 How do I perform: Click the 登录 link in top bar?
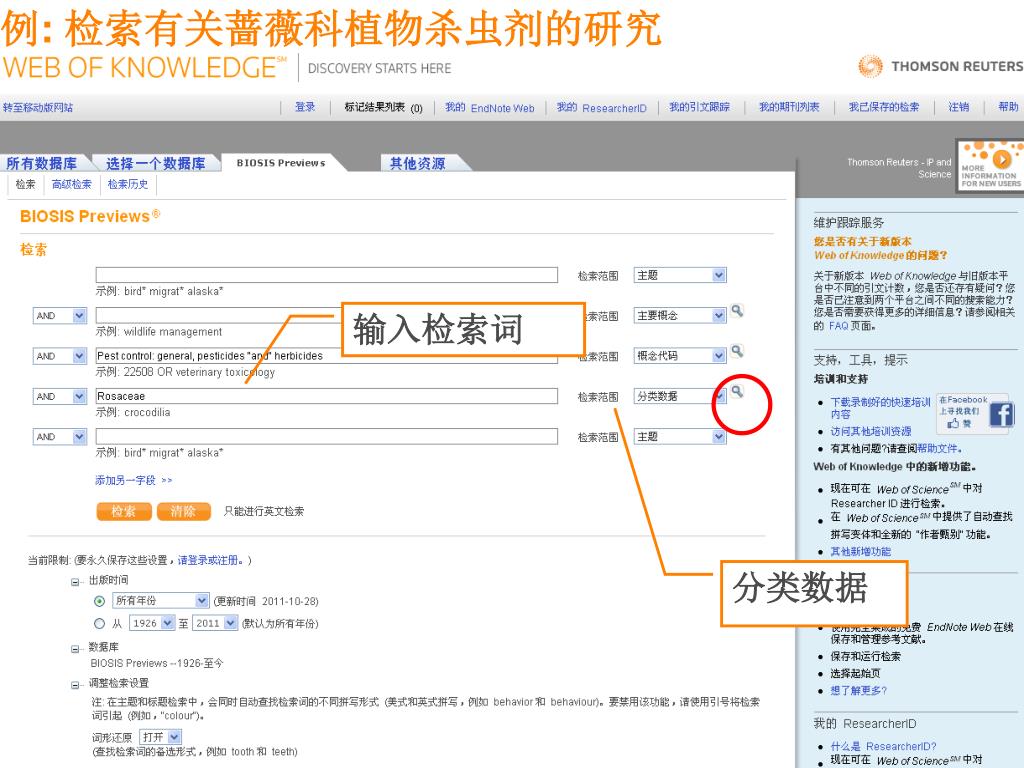click(x=305, y=107)
